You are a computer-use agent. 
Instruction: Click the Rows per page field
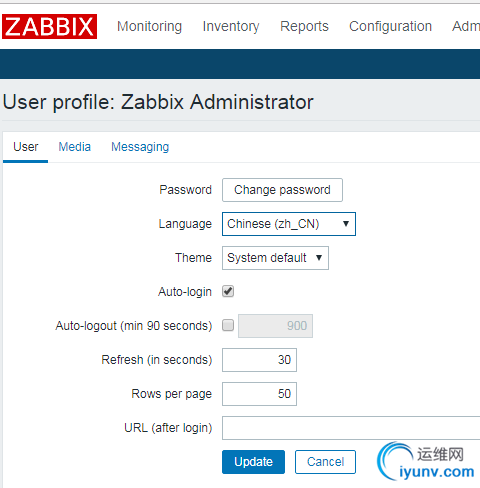pyautogui.click(x=259, y=394)
